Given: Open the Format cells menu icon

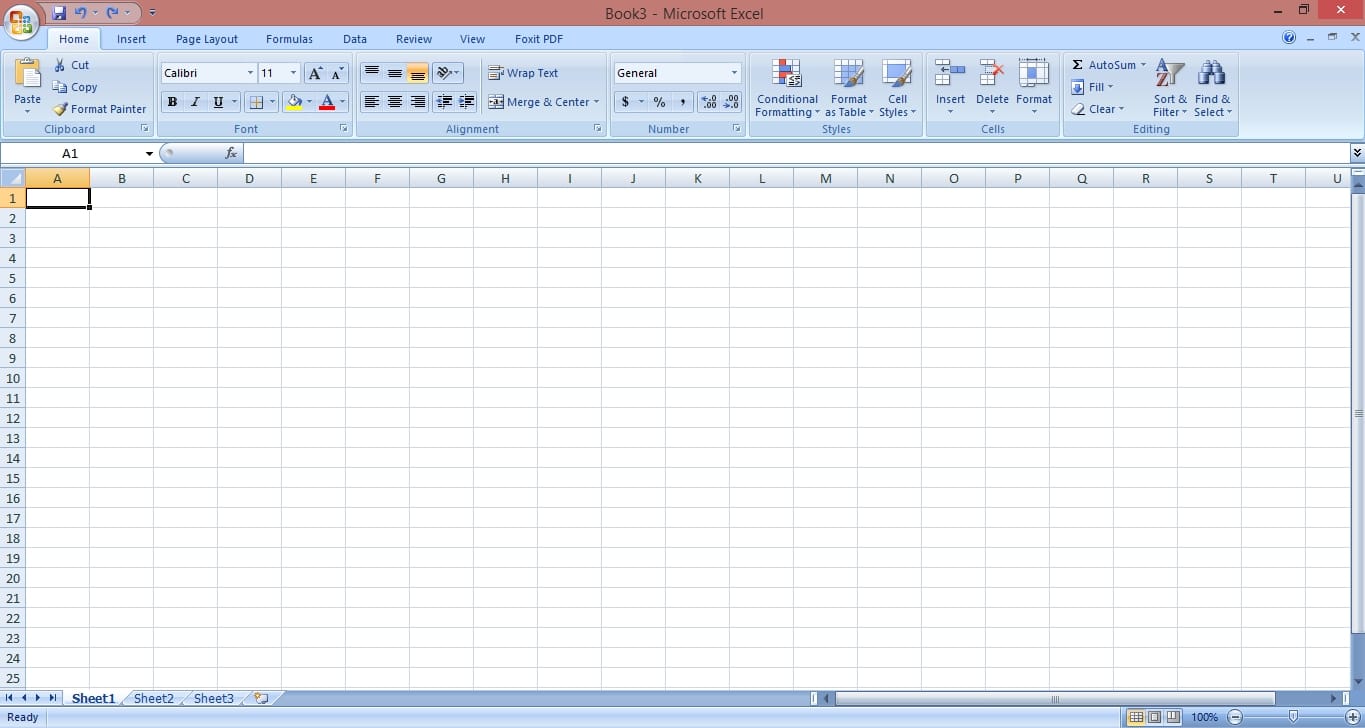Looking at the screenshot, I should pyautogui.click(x=1033, y=73).
